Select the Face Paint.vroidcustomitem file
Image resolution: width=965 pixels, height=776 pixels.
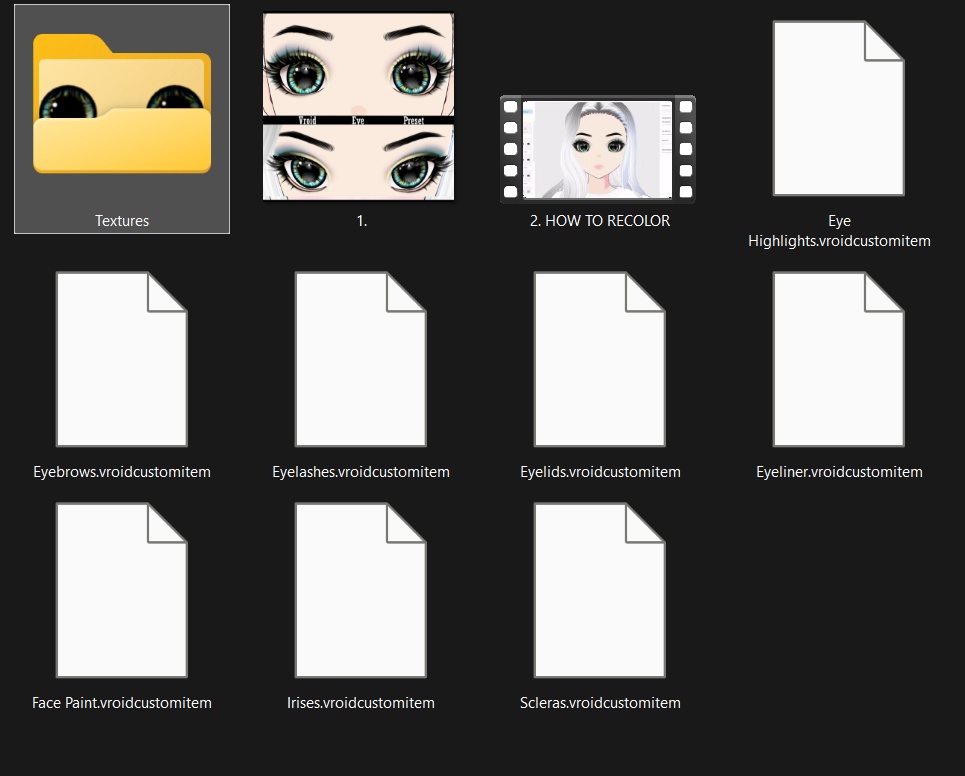click(x=122, y=589)
